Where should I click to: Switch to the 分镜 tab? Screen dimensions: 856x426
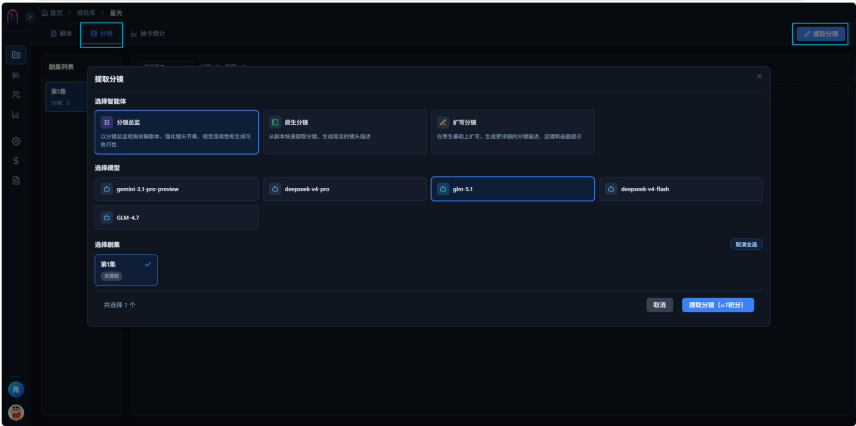coord(102,34)
